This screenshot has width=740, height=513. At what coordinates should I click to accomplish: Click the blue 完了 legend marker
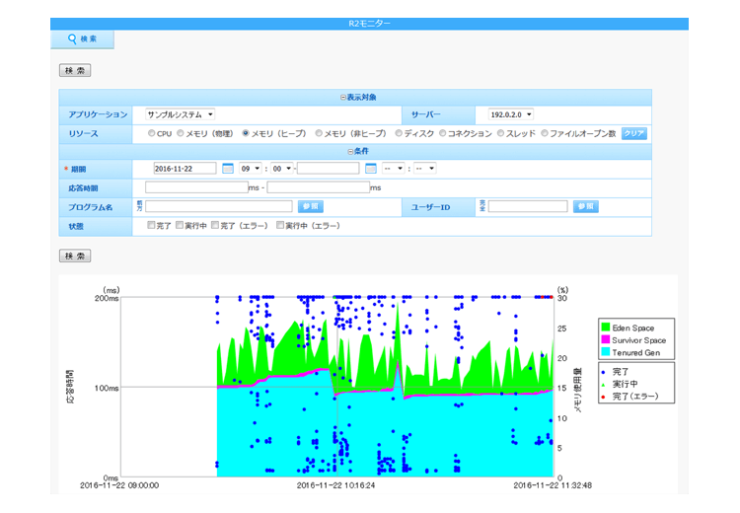pyautogui.click(x=604, y=372)
